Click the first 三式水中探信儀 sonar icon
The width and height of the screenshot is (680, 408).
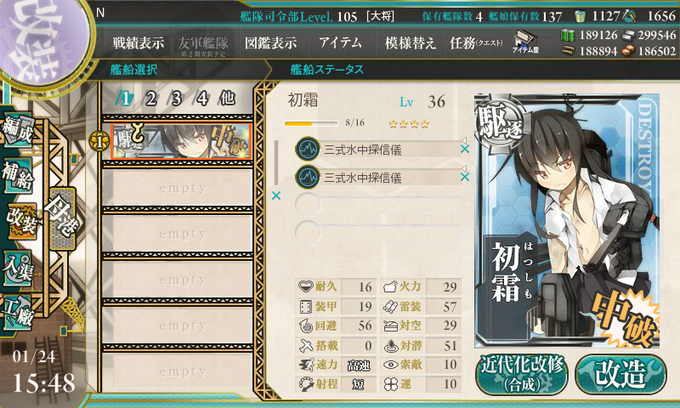coord(307,149)
